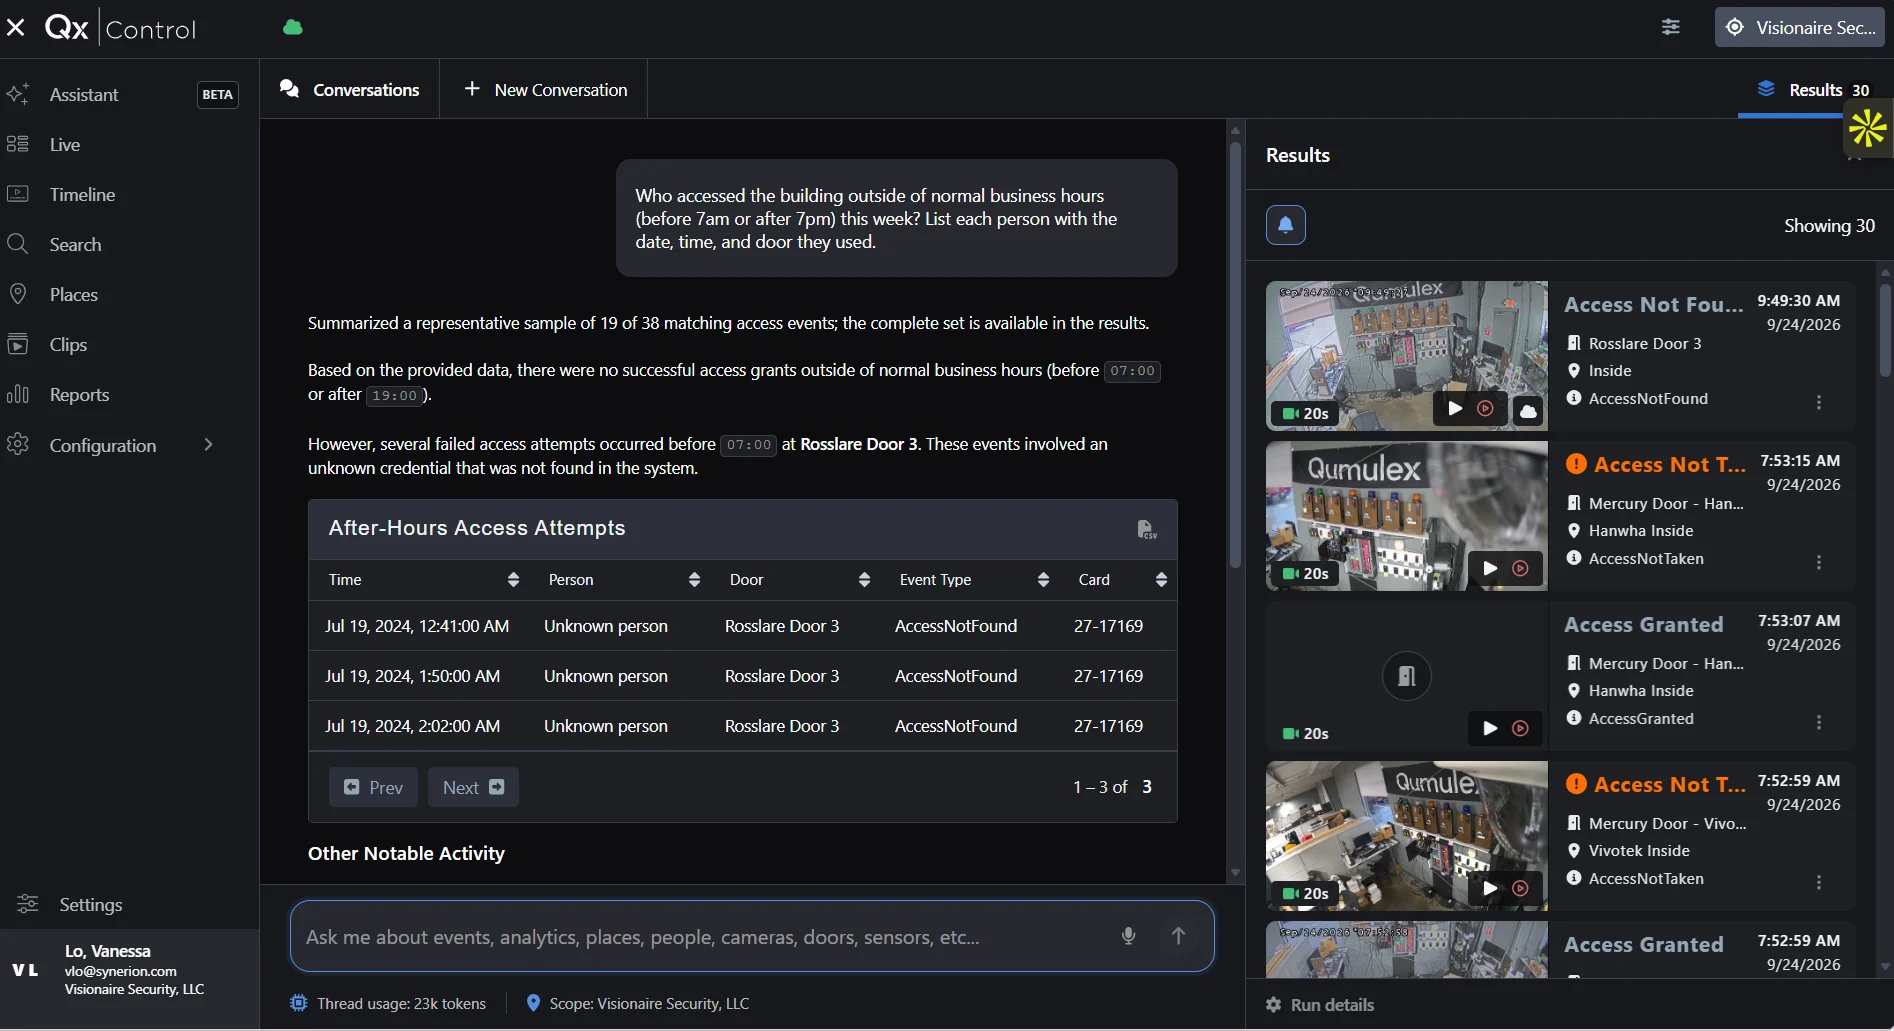Open the Vivotek Inside 7:52:59 AM thumbnail
Image resolution: width=1894 pixels, height=1031 pixels.
point(1406,836)
